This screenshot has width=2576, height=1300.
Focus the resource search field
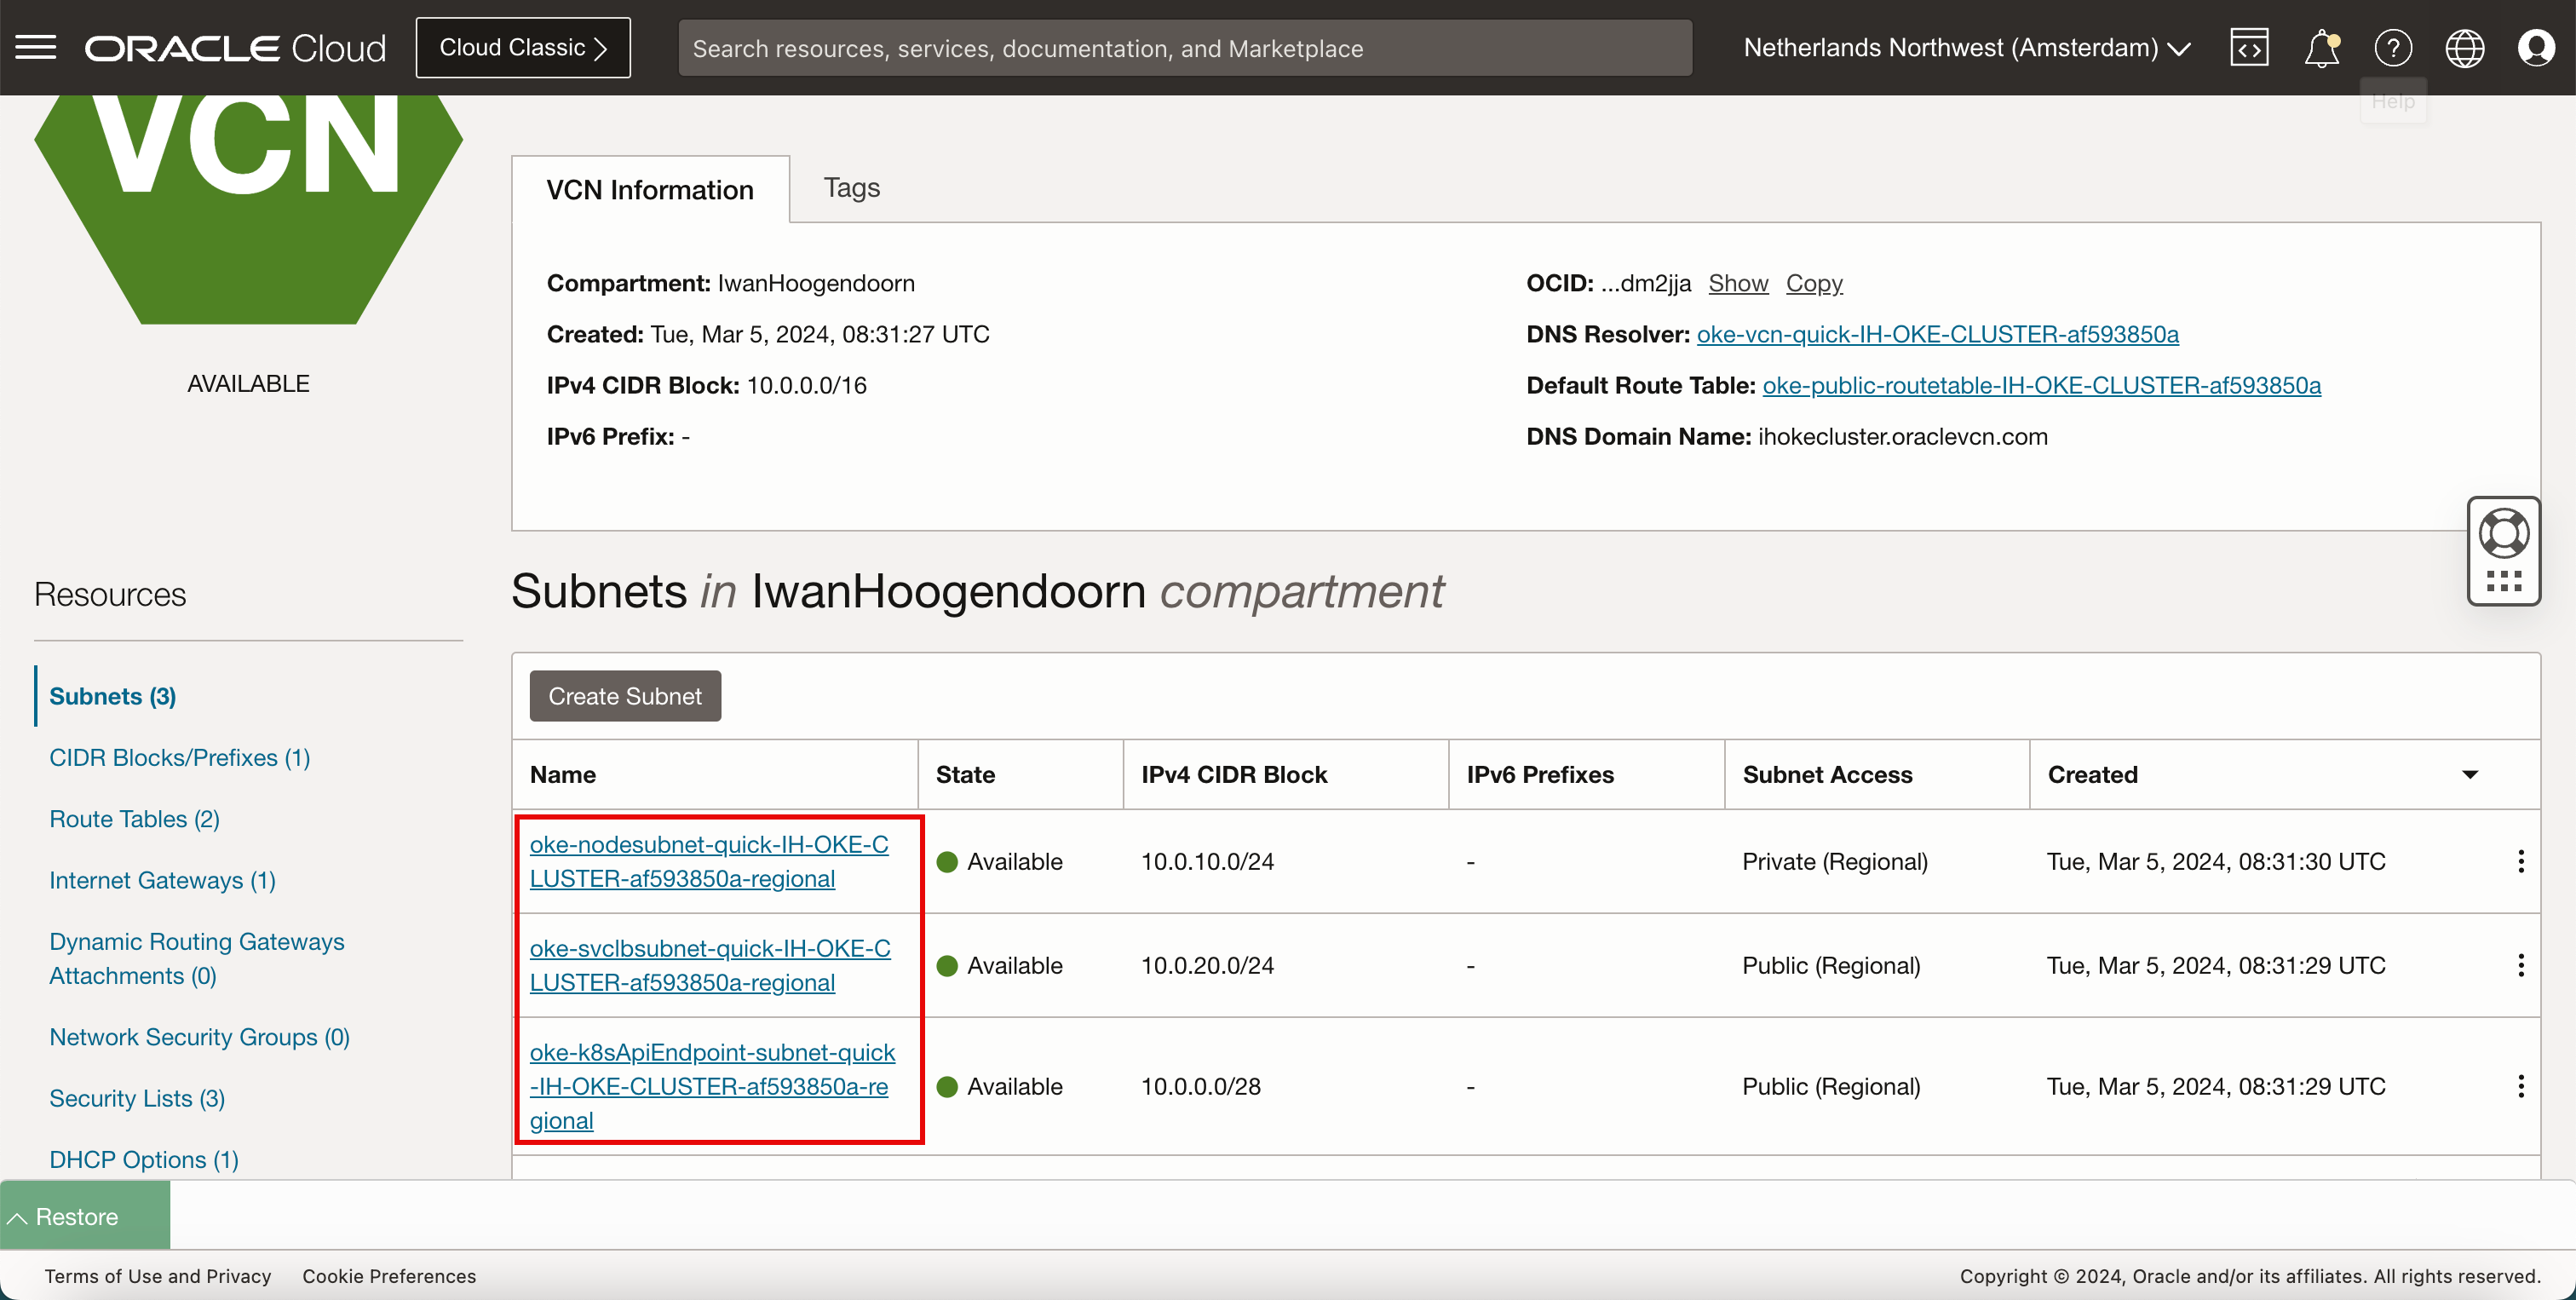click(x=1184, y=48)
